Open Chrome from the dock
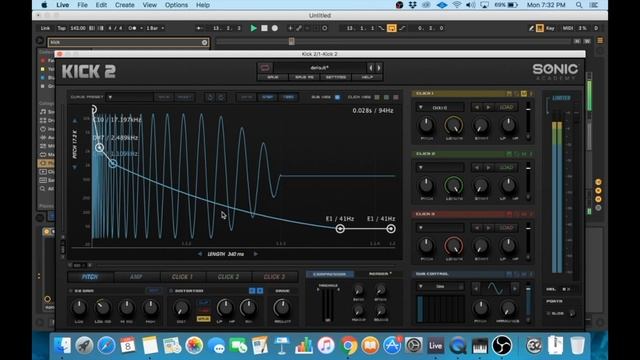640x360 pixels. tap(348, 345)
